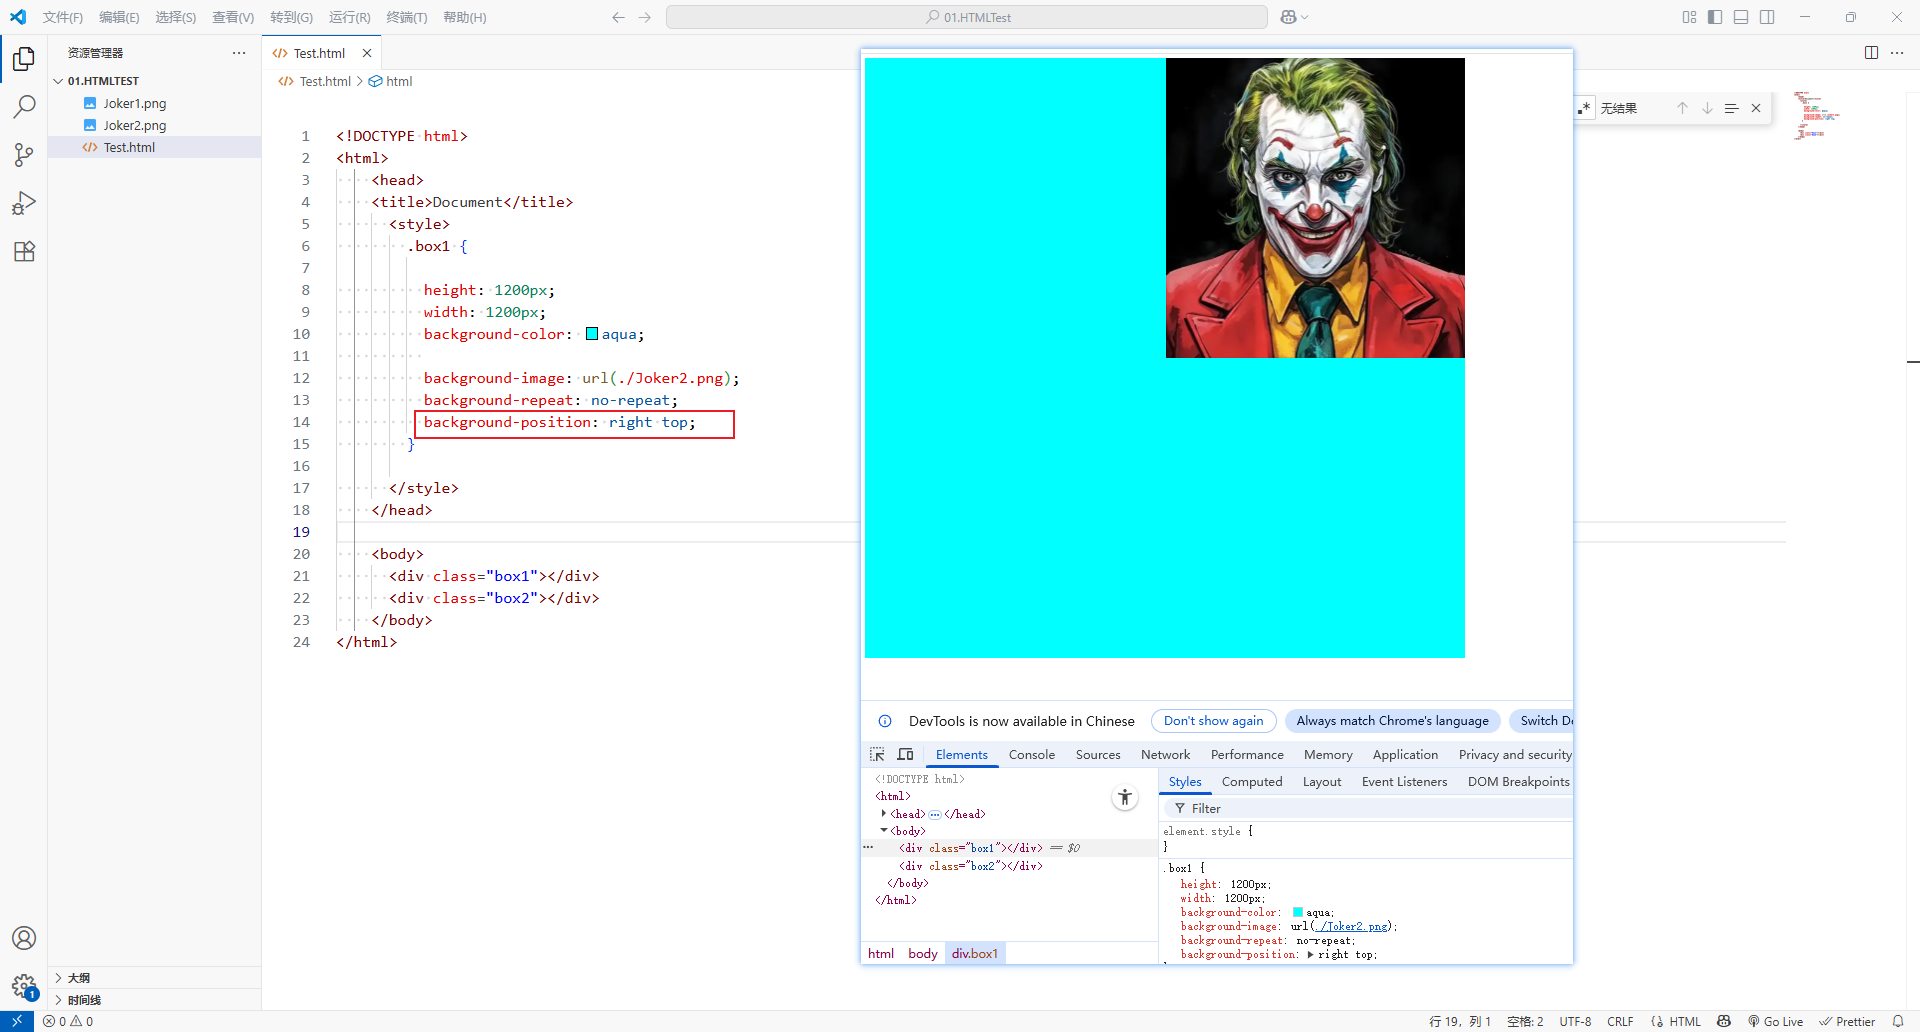Open editor more actions ellipsis menu
This screenshot has width=1920, height=1032.
click(x=1897, y=53)
